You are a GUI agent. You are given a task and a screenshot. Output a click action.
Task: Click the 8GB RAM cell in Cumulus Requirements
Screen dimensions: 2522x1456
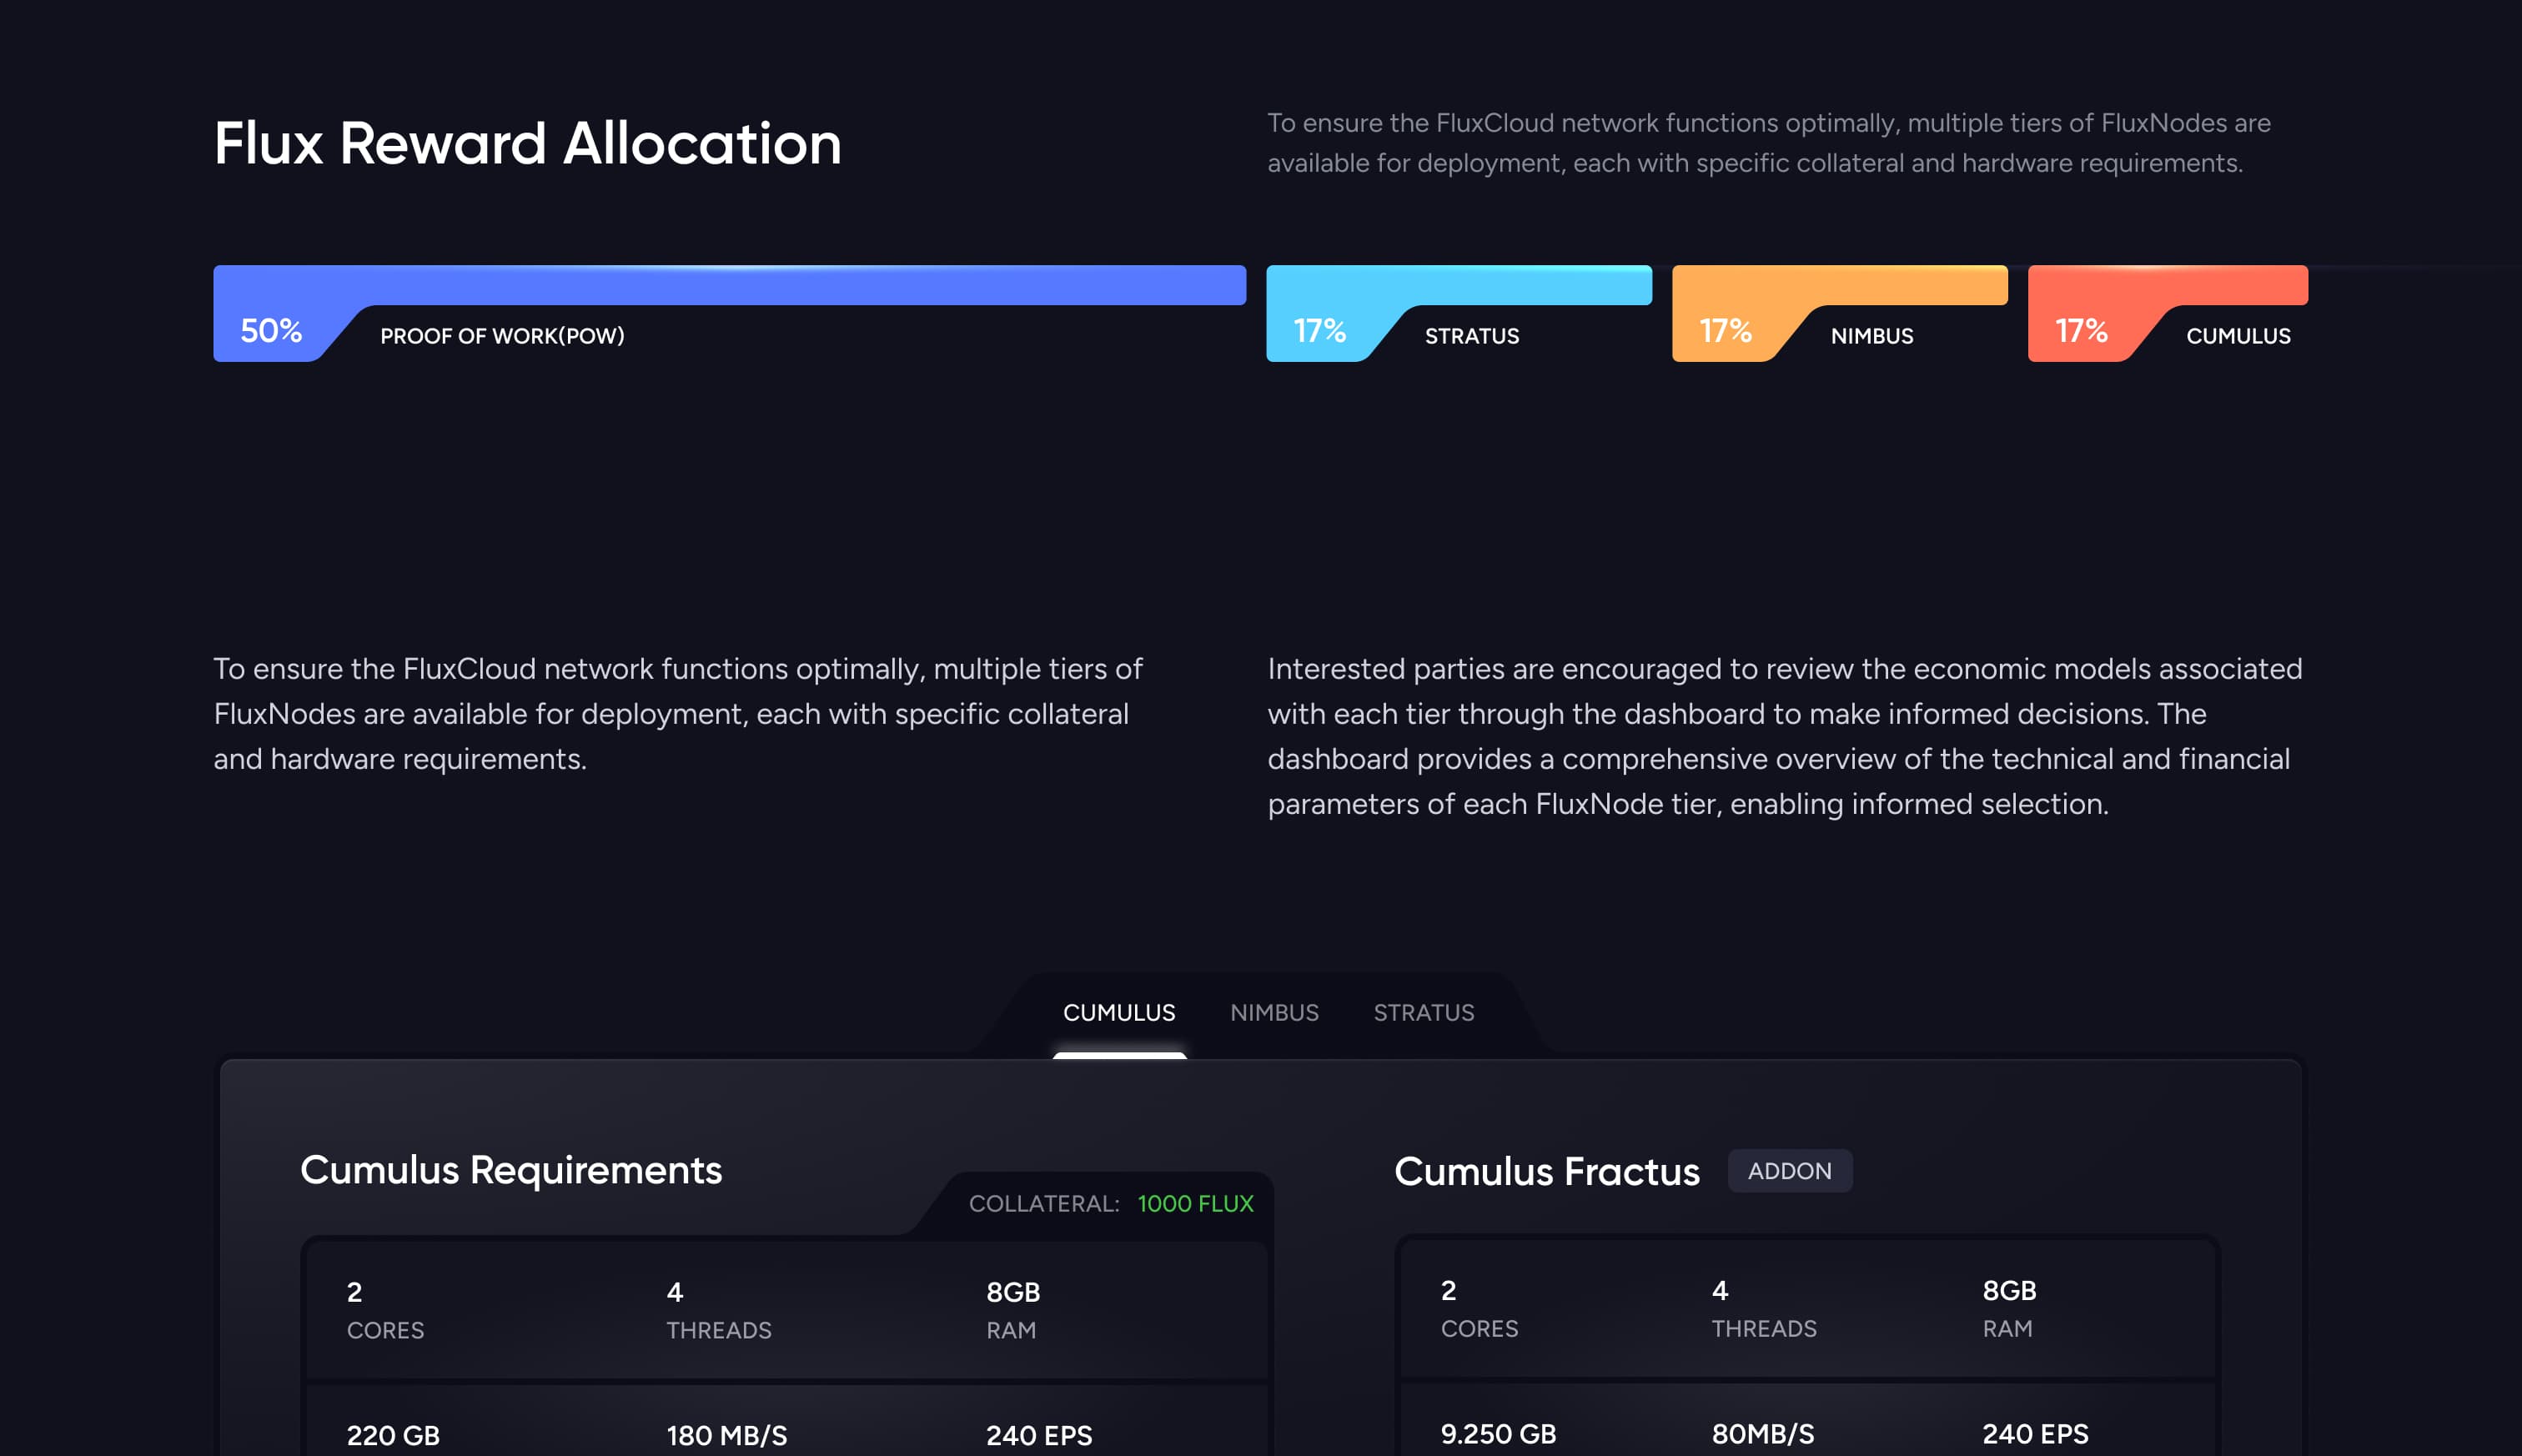(1012, 1309)
